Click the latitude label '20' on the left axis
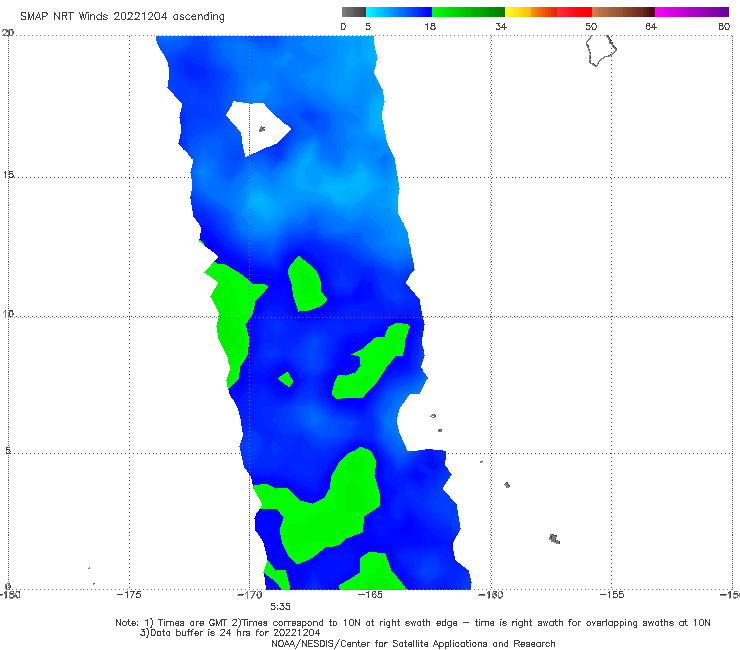Image resolution: width=740 pixels, height=650 pixels. [8, 33]
